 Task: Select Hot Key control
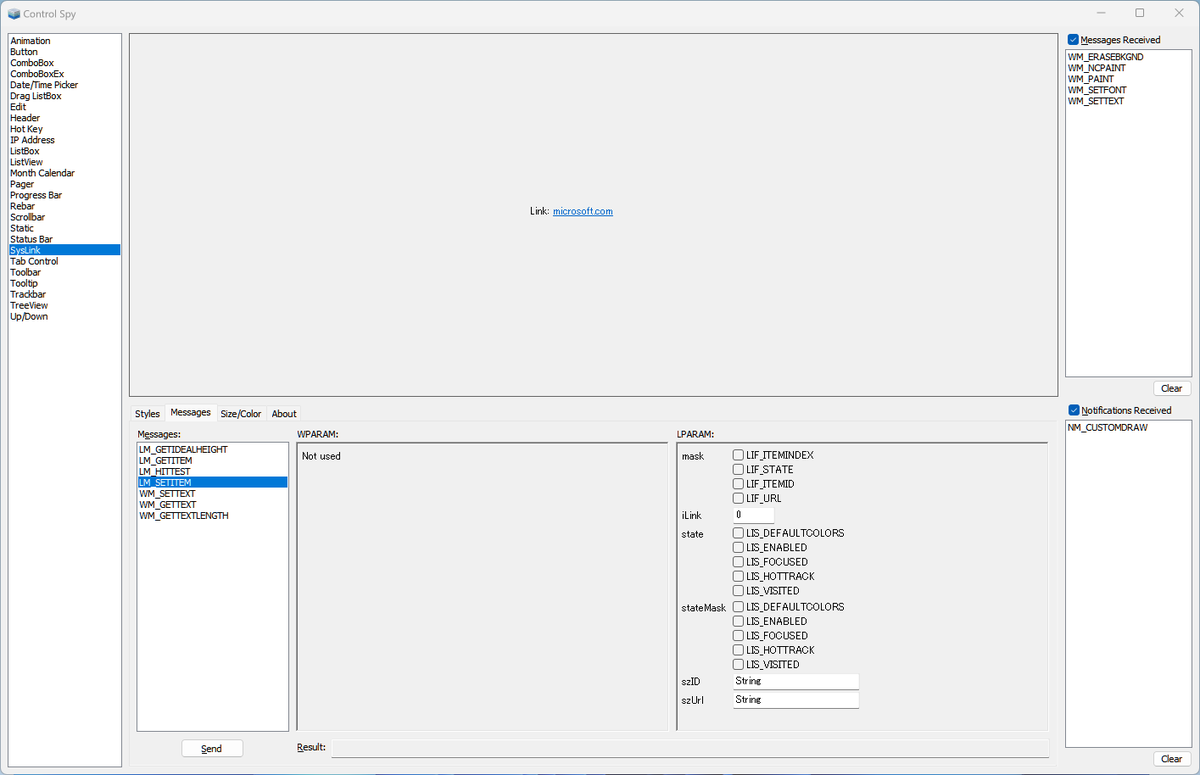[65, 129]
